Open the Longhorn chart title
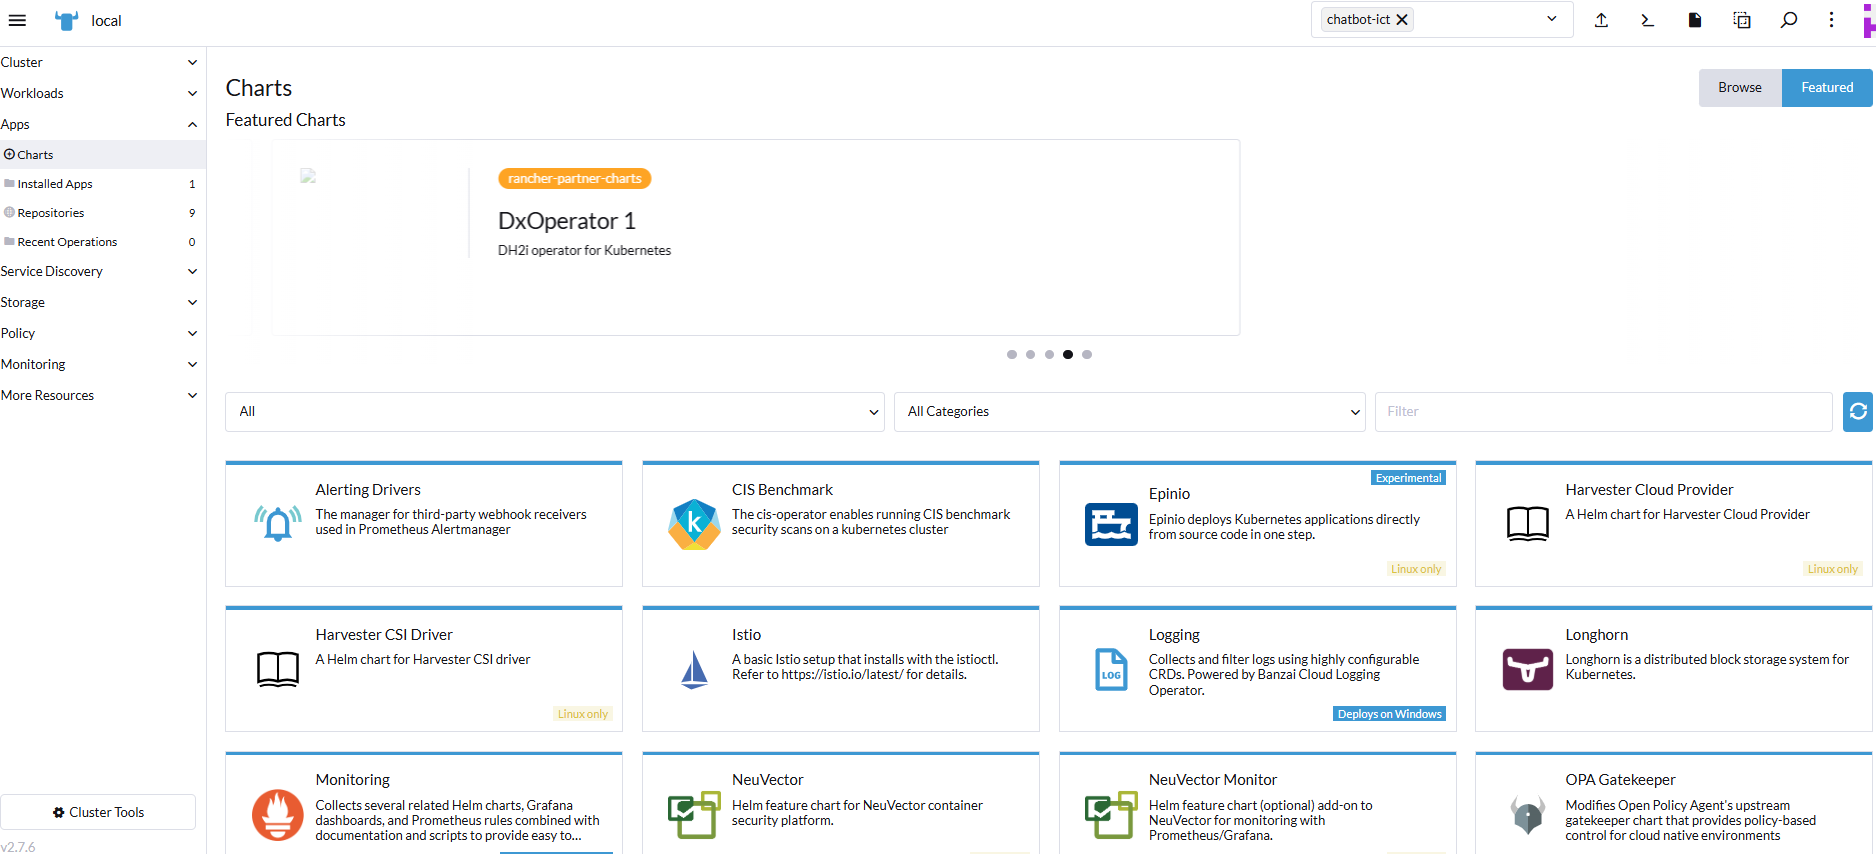 coord(1596,635)
